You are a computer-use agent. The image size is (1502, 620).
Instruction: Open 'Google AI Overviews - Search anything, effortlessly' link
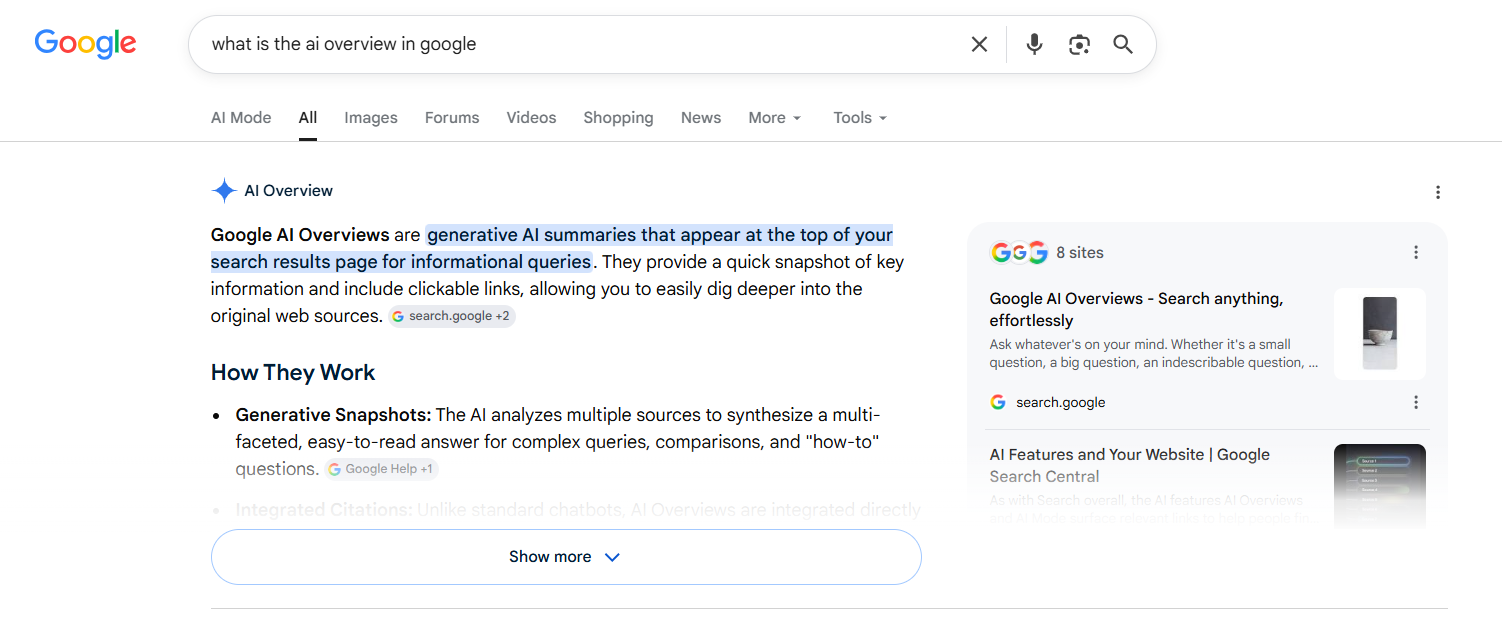click(x=1136, y=309)
